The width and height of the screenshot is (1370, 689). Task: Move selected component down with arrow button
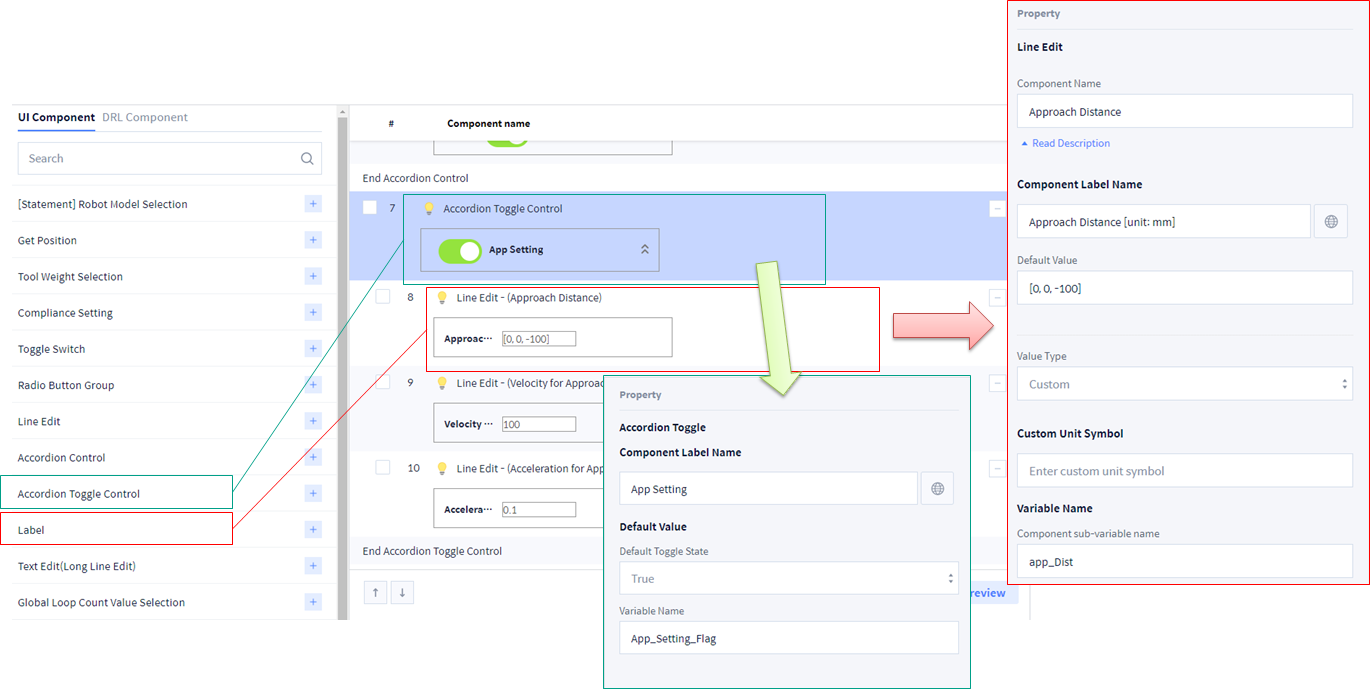click(x=402, y=592)
